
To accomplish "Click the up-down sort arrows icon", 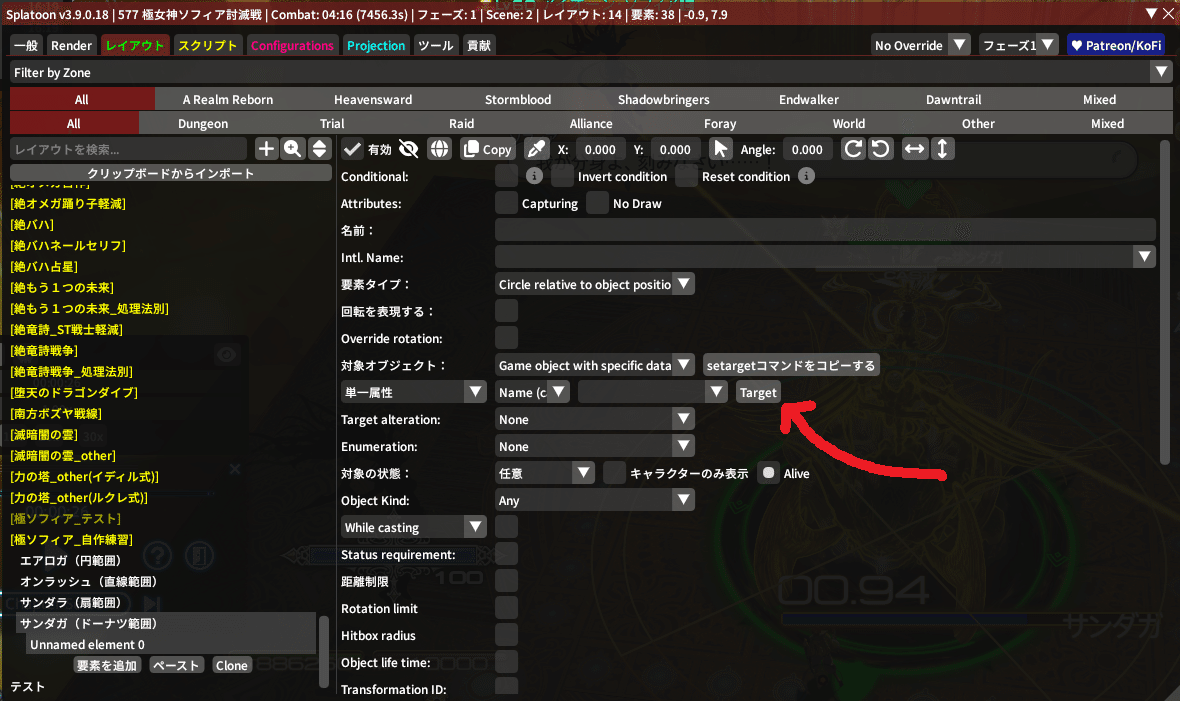I will point(320,149).
